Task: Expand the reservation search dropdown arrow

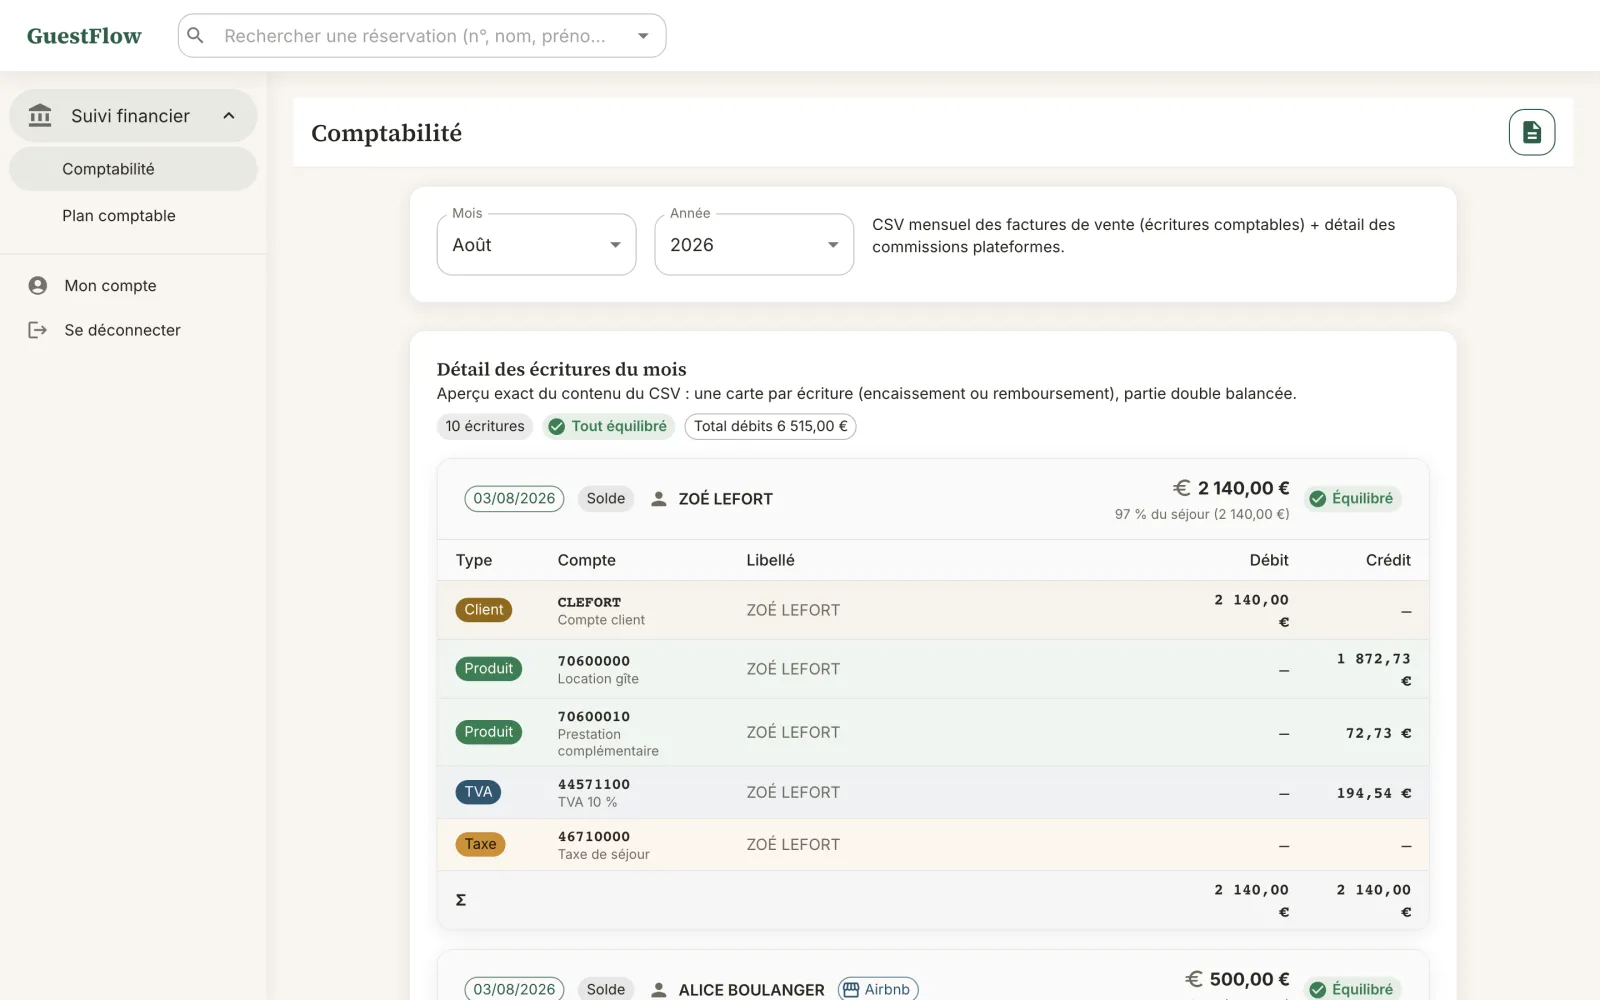Action: (643, 36)
